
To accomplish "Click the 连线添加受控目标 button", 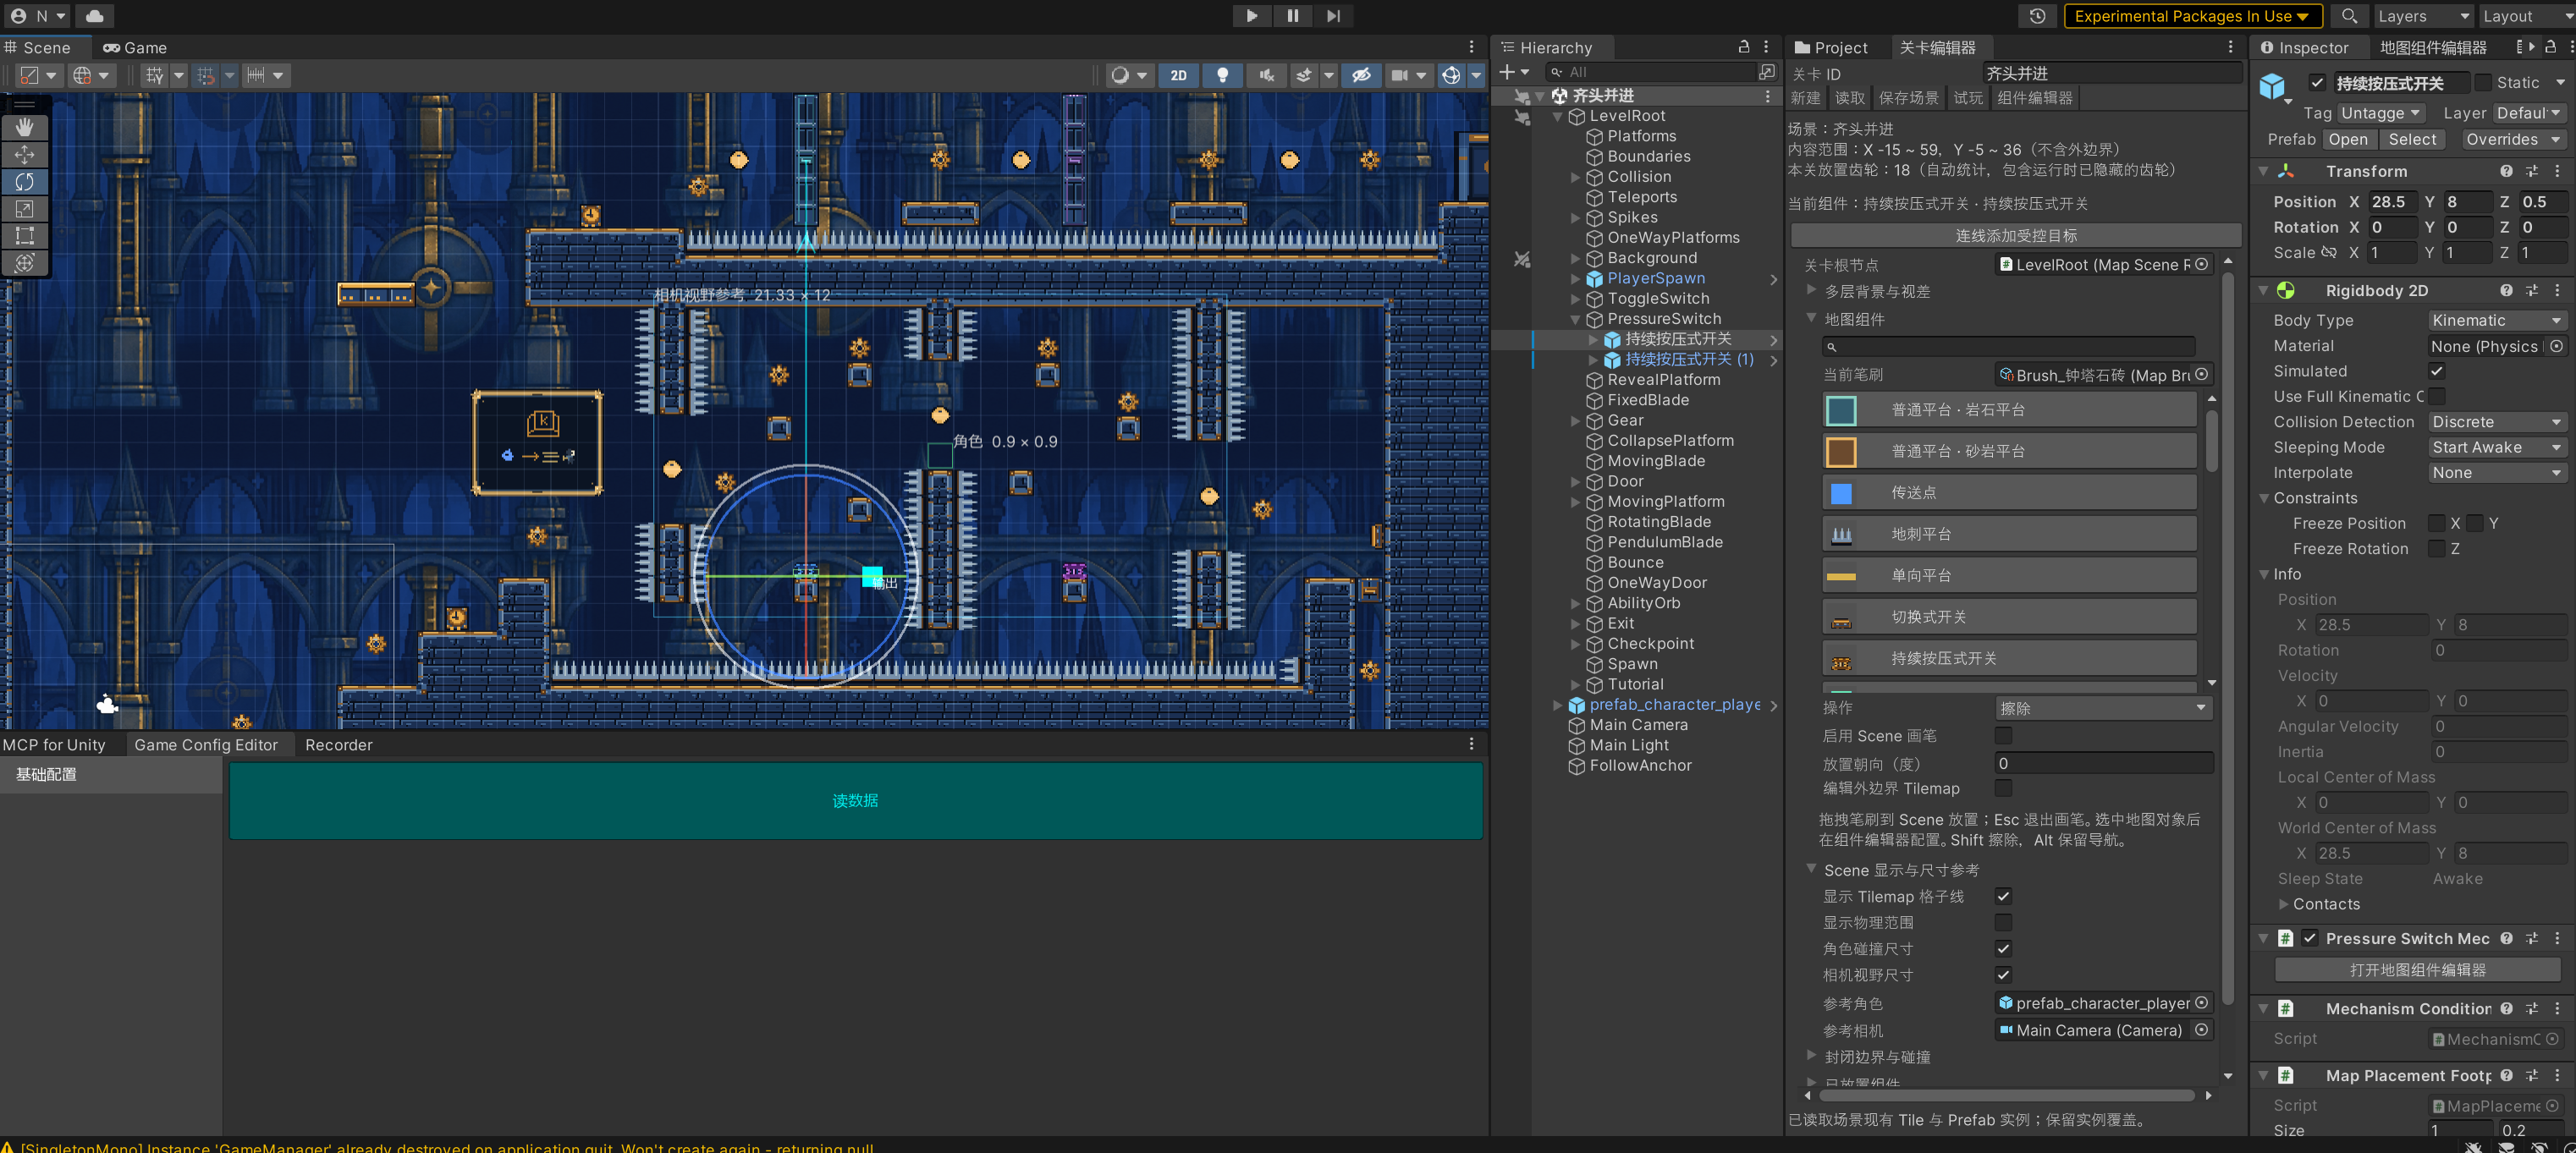I will (x=2016, y=235).
